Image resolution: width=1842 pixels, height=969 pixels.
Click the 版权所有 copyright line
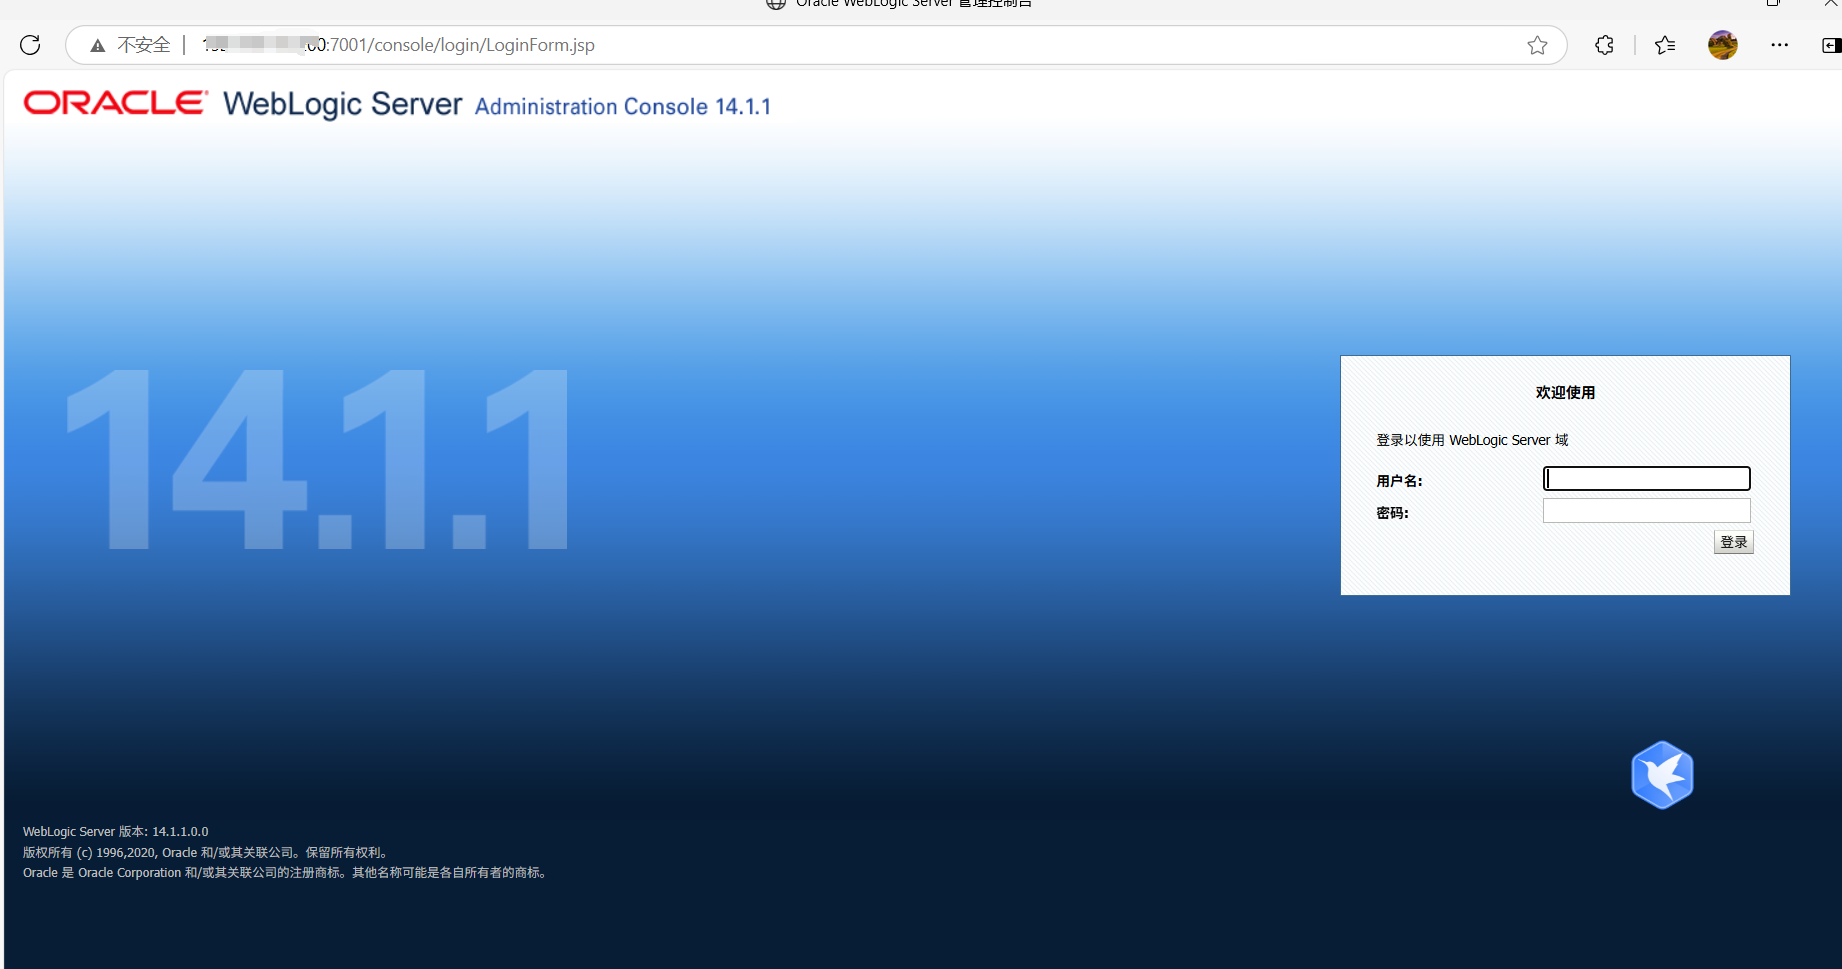[206, 853]
